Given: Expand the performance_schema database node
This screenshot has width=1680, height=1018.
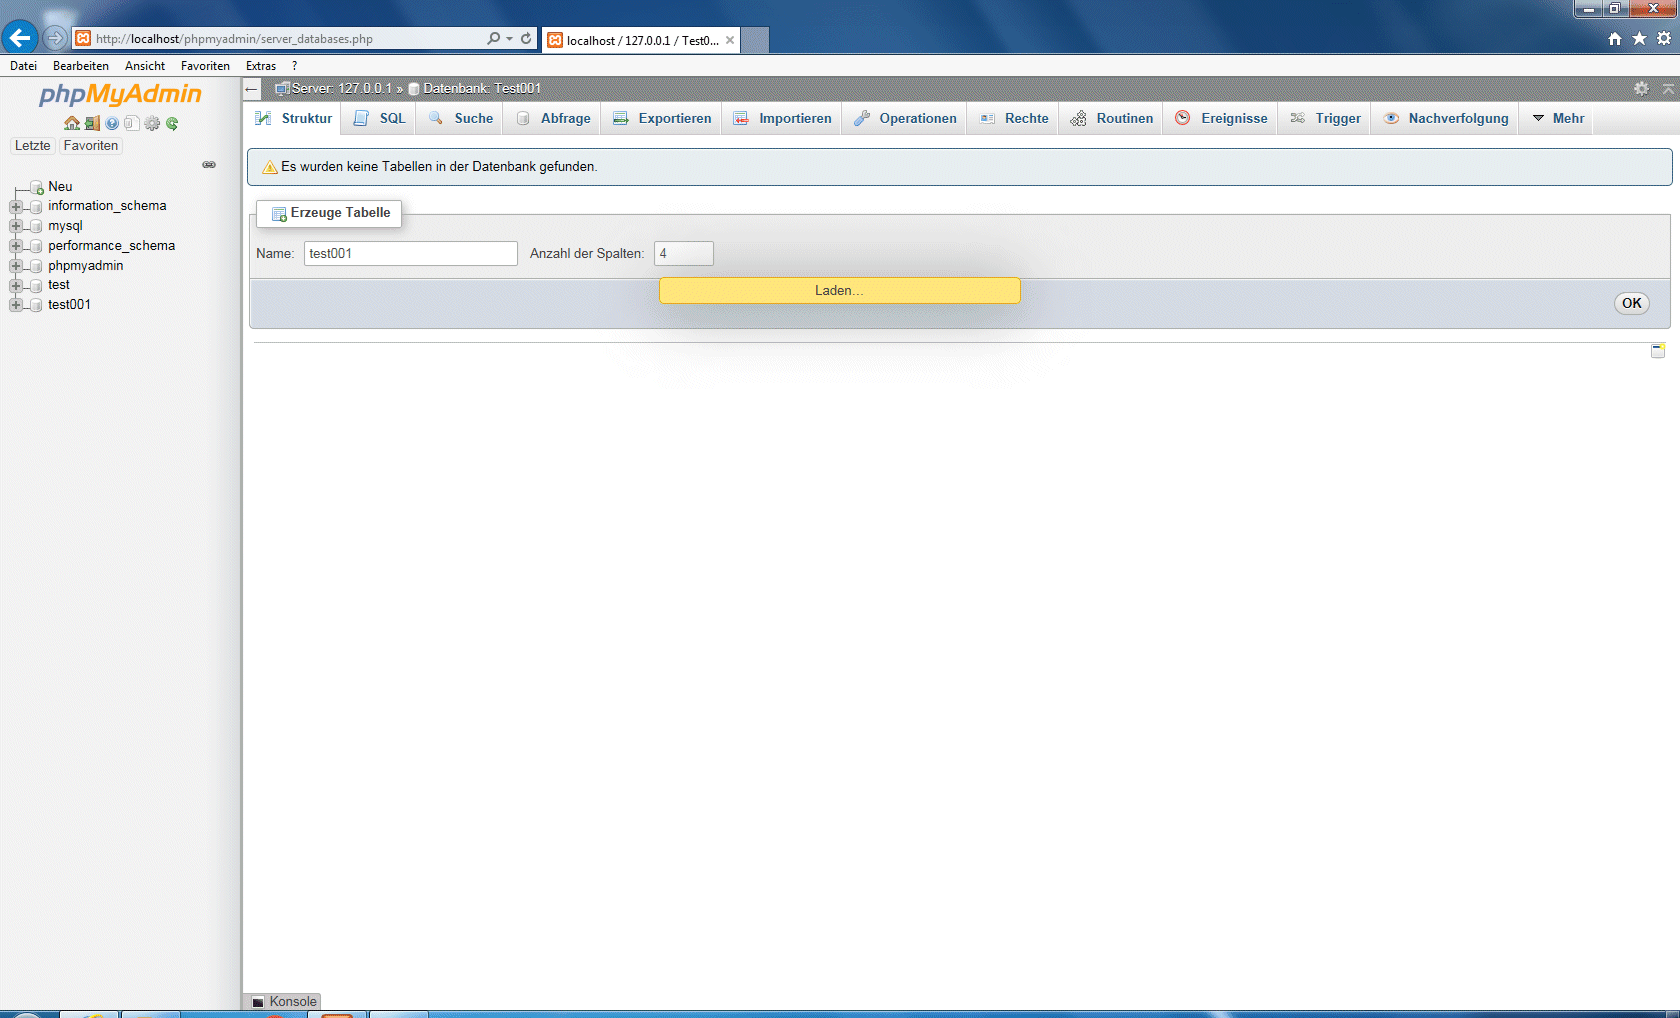Looking at the screenshot, I should (15, 246).
